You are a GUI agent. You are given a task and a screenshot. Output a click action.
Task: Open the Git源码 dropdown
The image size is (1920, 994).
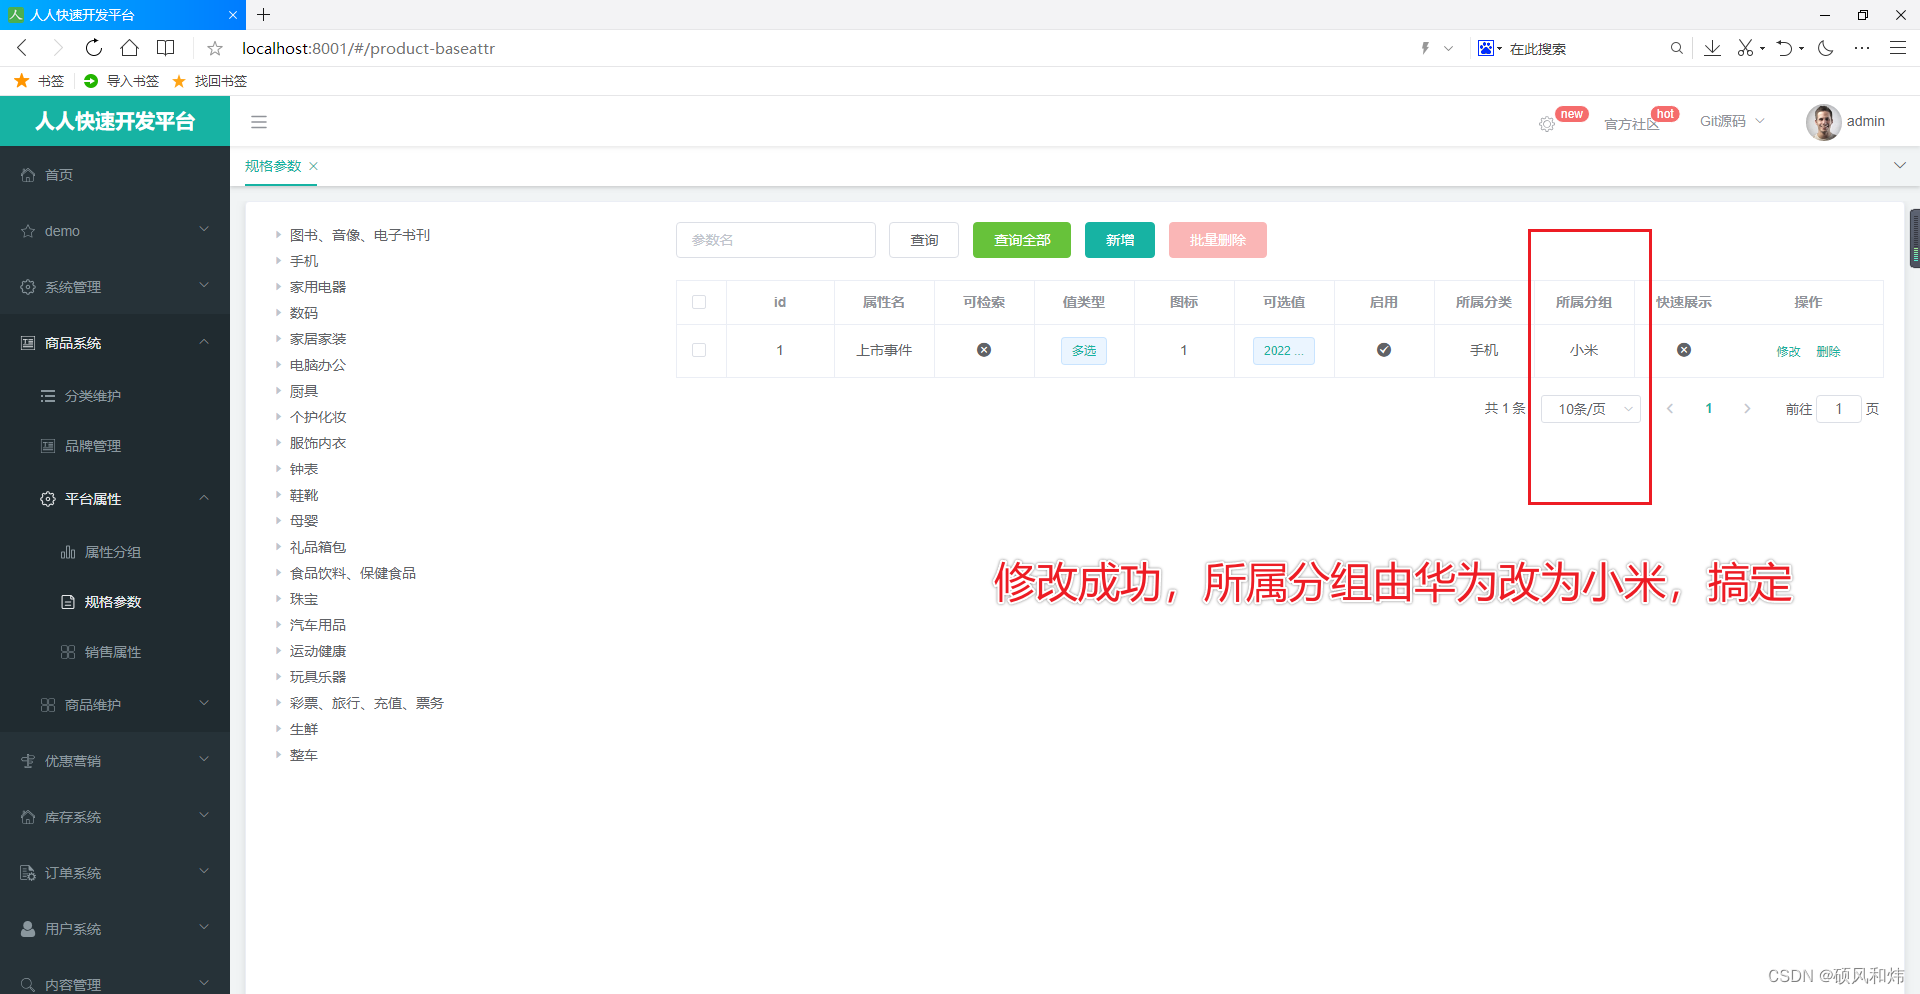click(1732, 121)
